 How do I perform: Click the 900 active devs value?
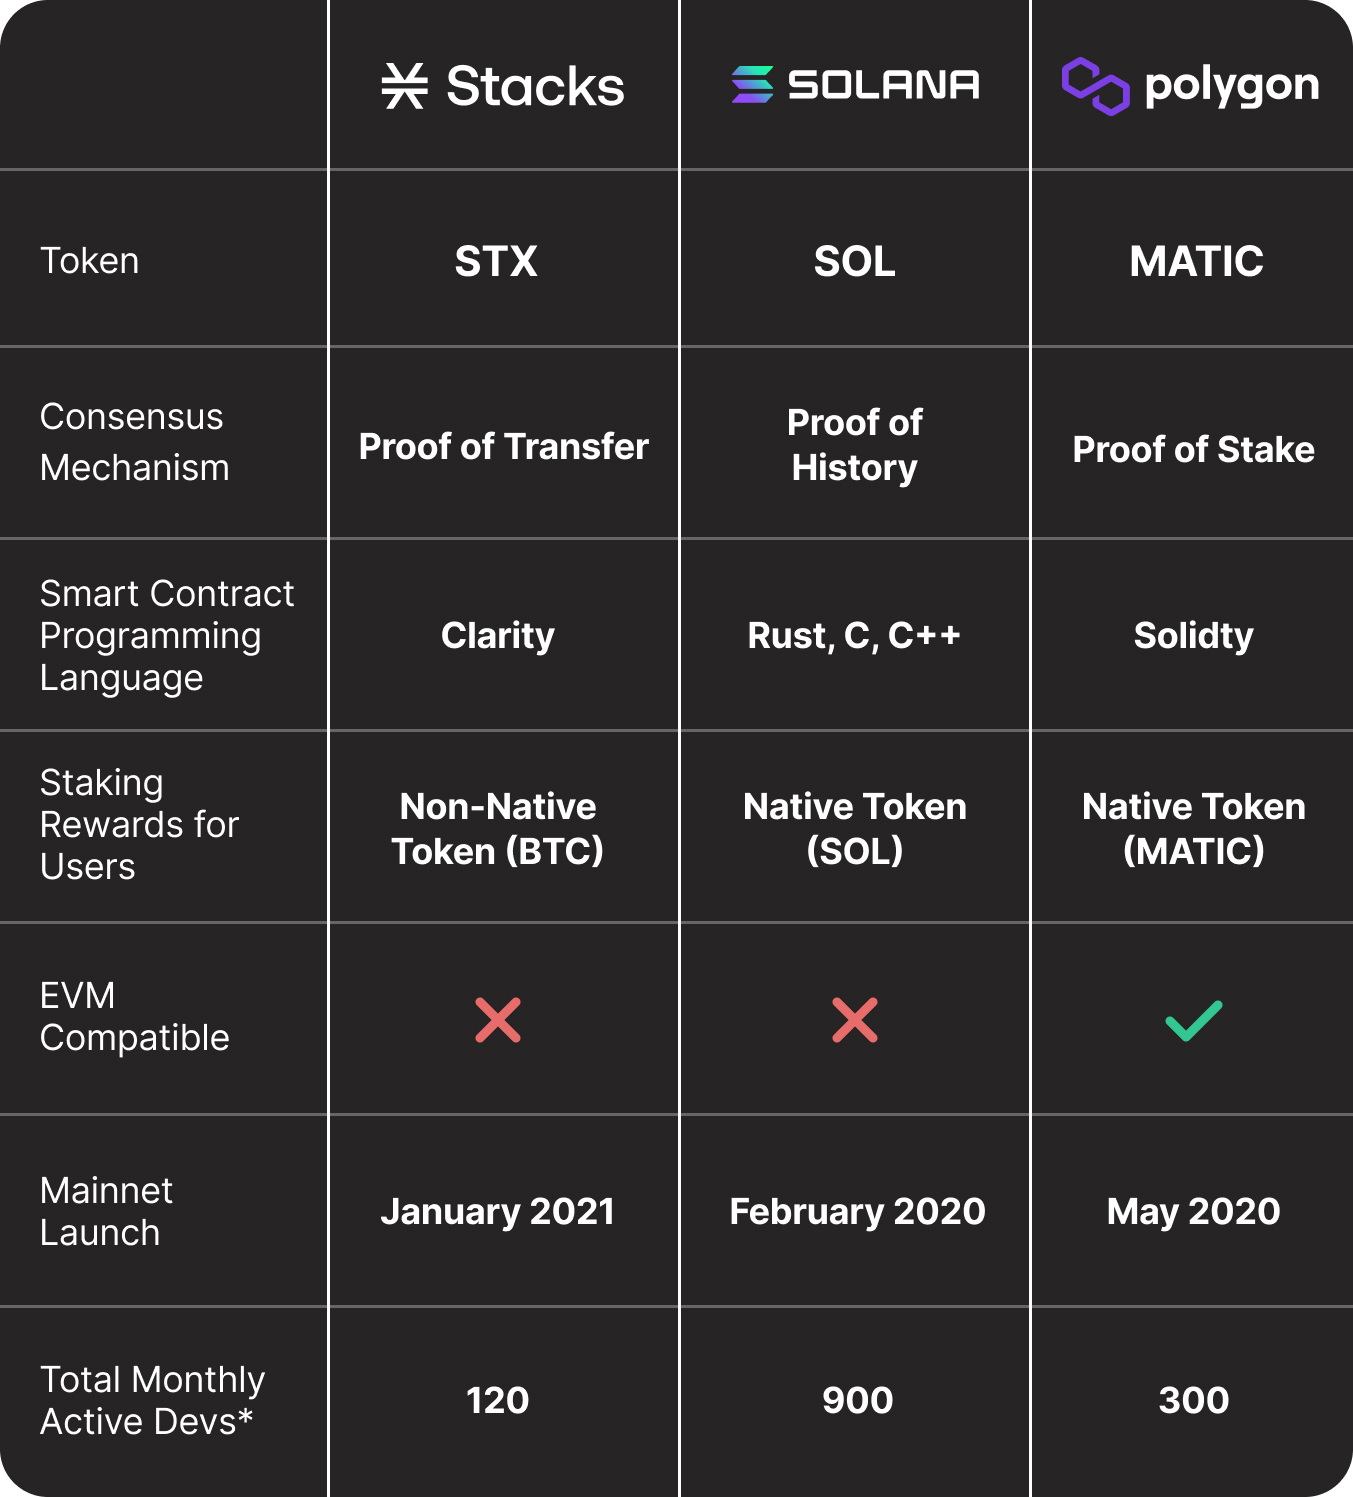[x=857, y=1400]
